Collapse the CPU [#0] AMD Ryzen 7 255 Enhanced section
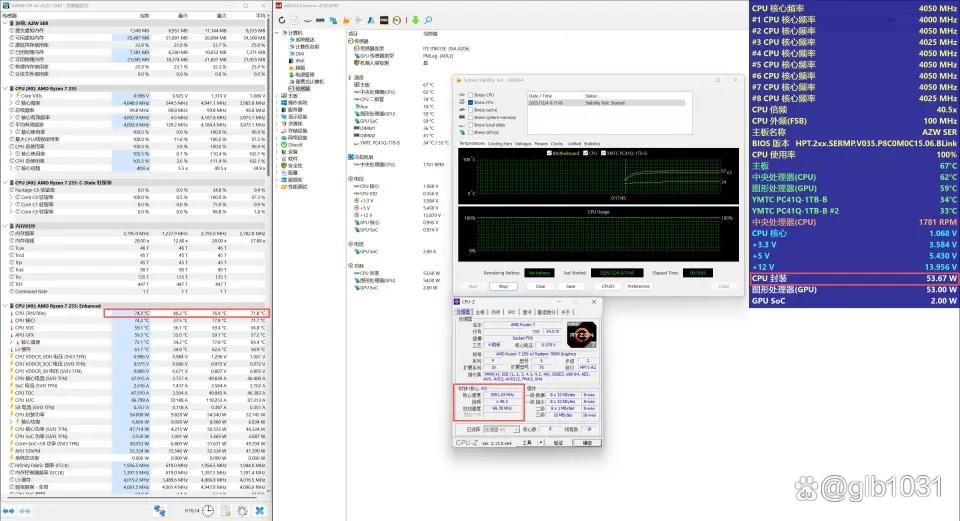The height and width of the screenshot is (521, 960). point(6,305)
